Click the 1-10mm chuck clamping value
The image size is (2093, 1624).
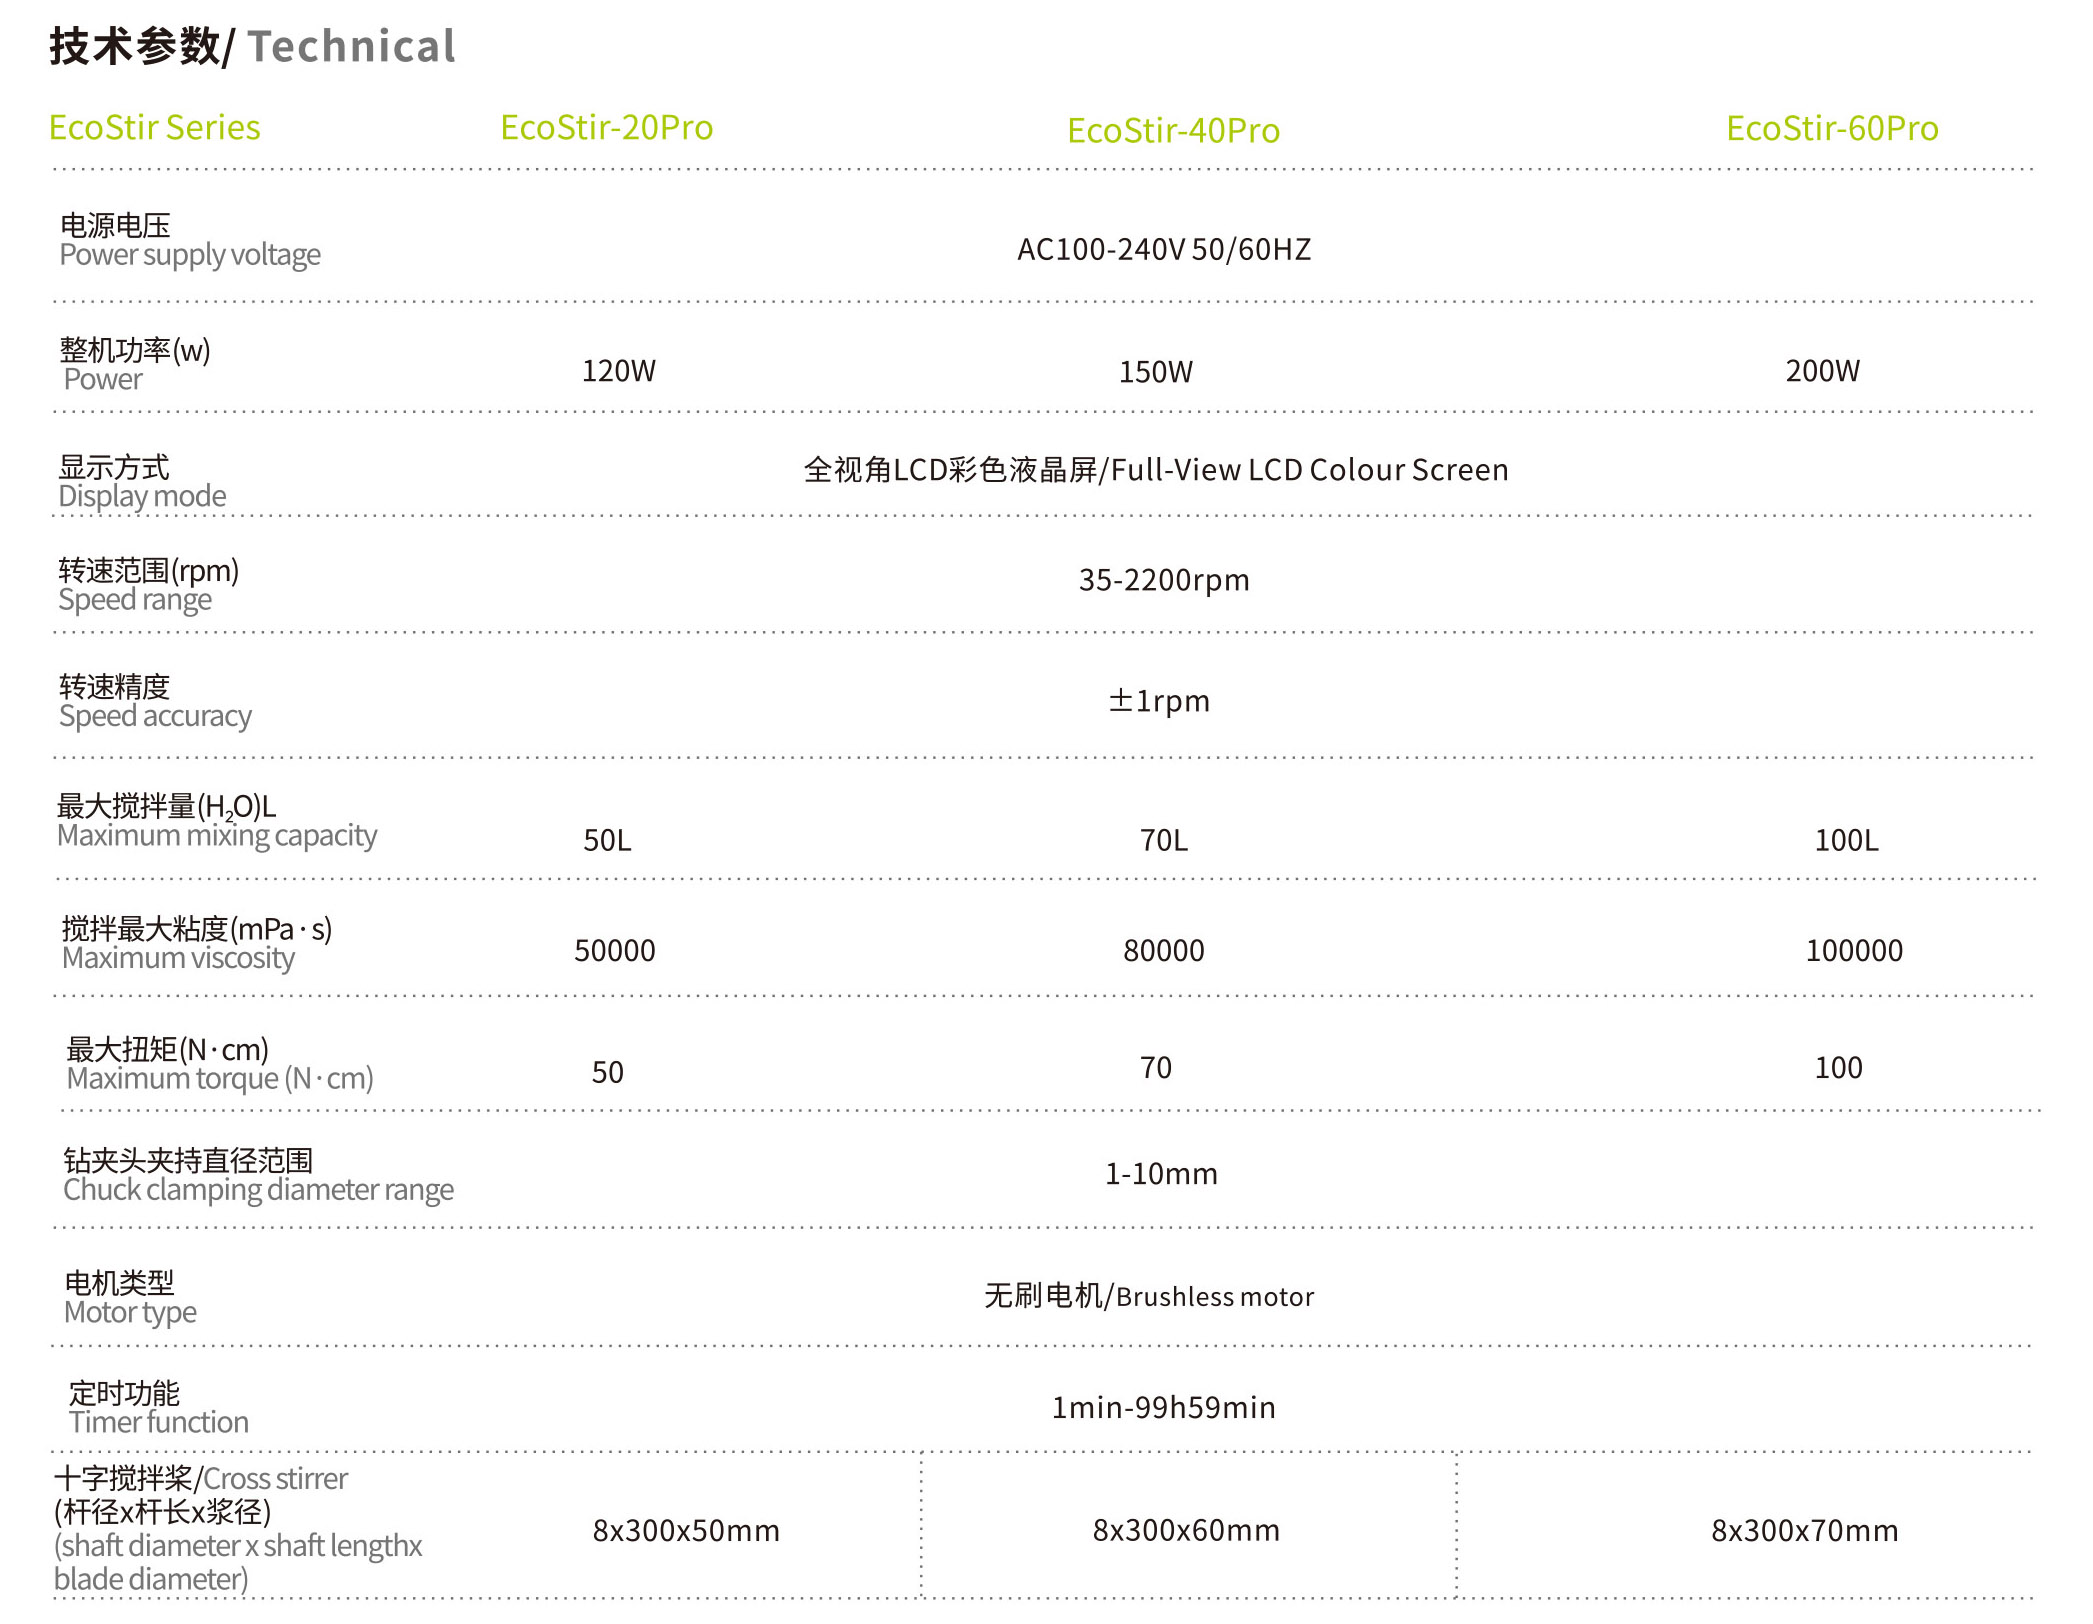(1160, 1174)
